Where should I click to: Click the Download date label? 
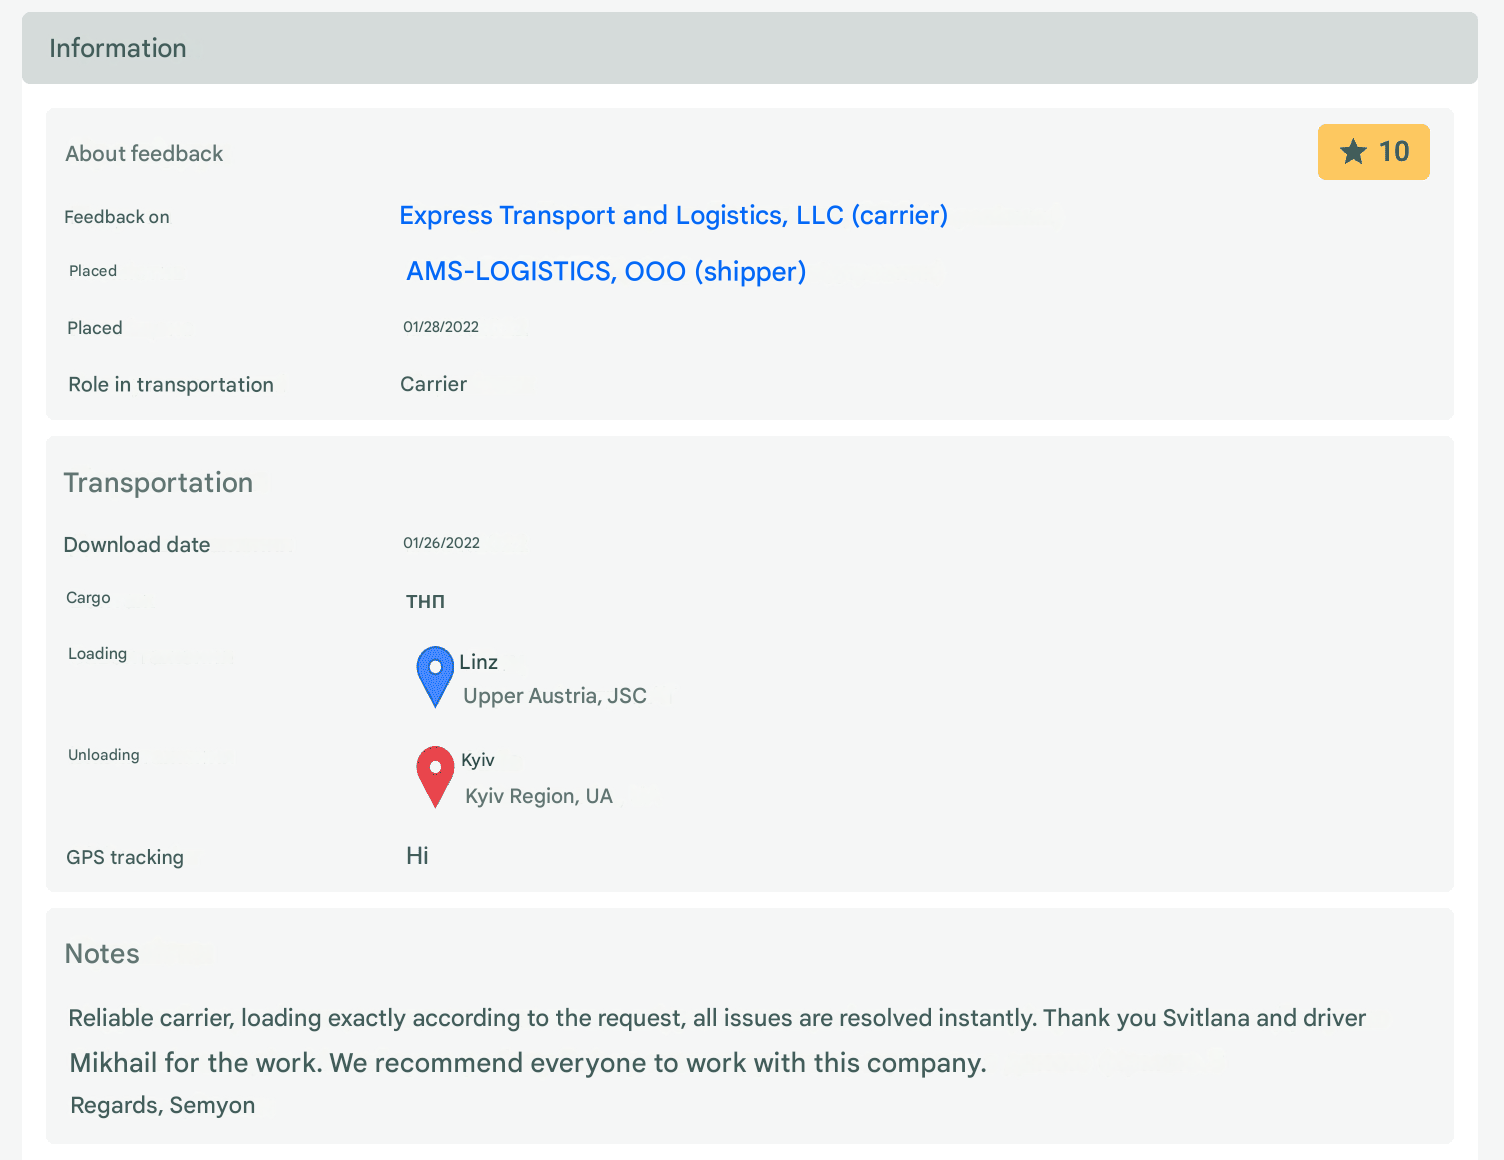[137, 545]
